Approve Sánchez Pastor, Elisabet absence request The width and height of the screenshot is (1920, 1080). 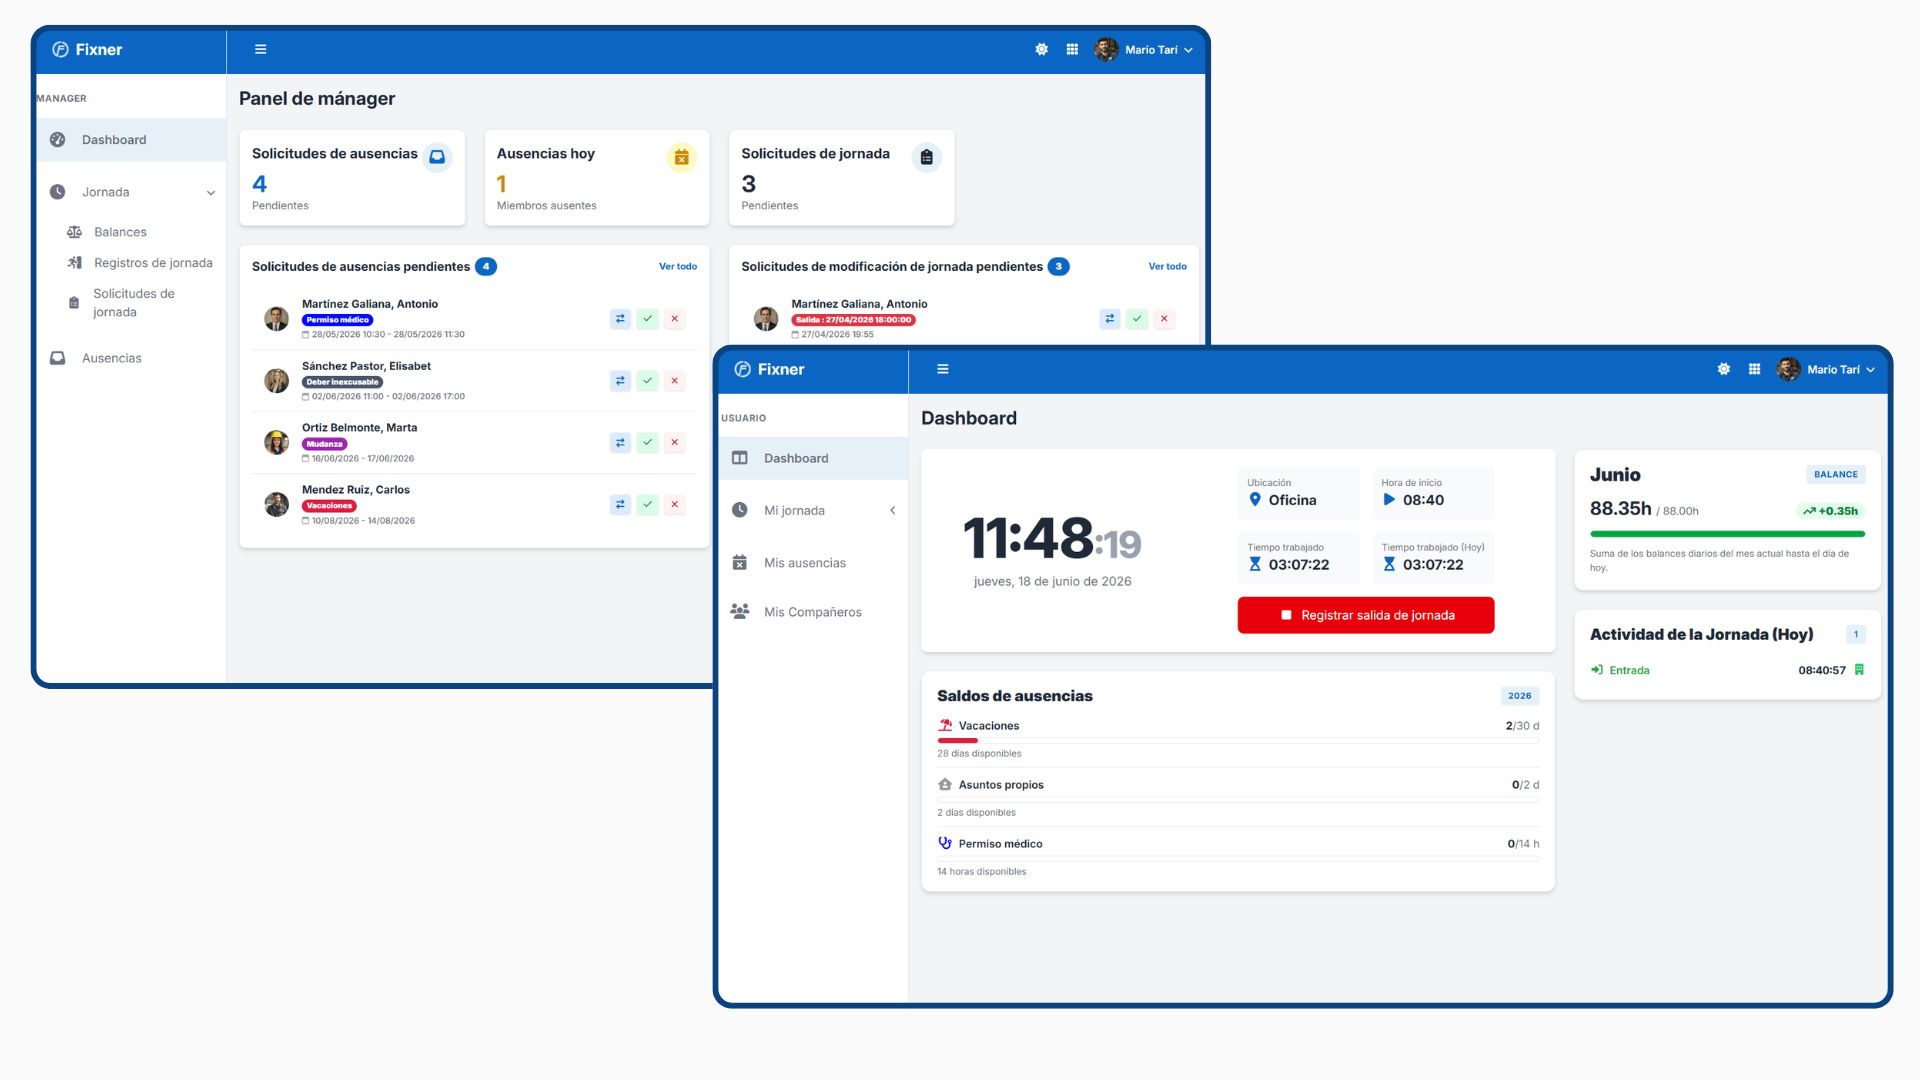[x=647, y=381]
